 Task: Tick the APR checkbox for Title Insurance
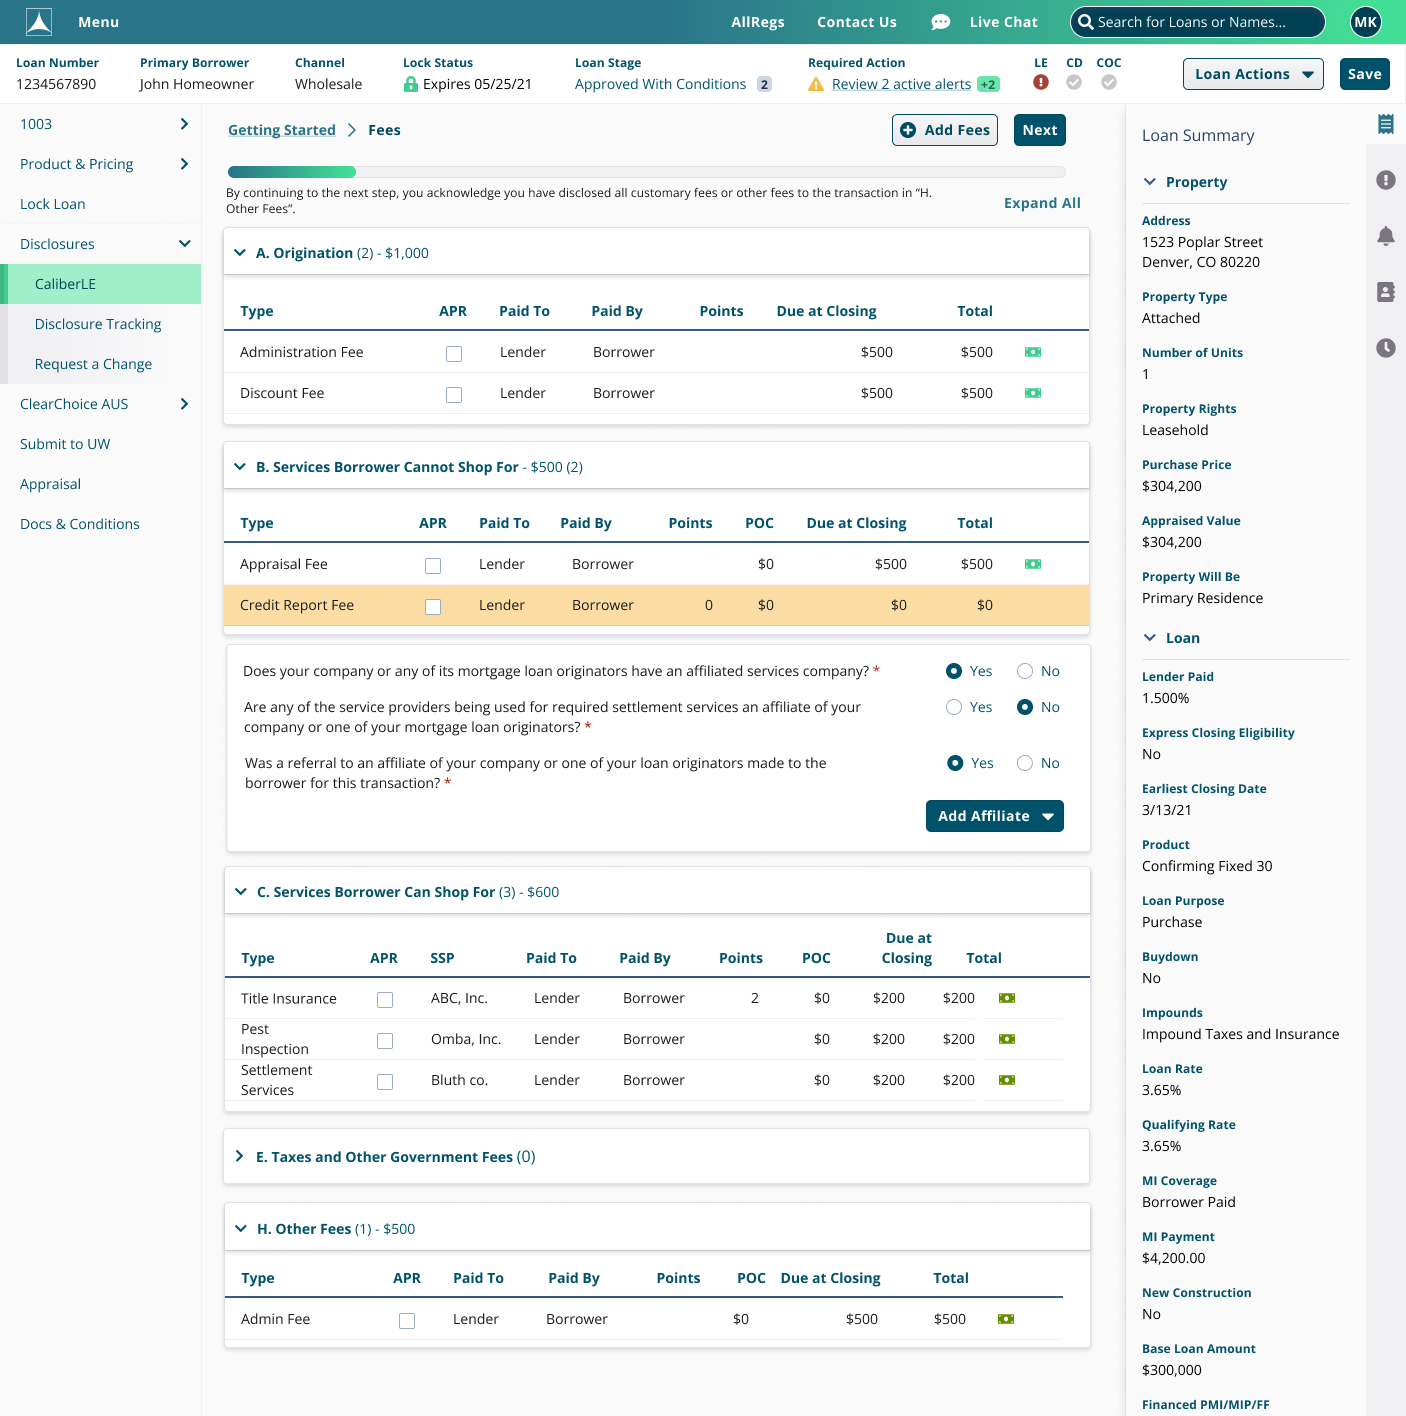pos(385,999)
